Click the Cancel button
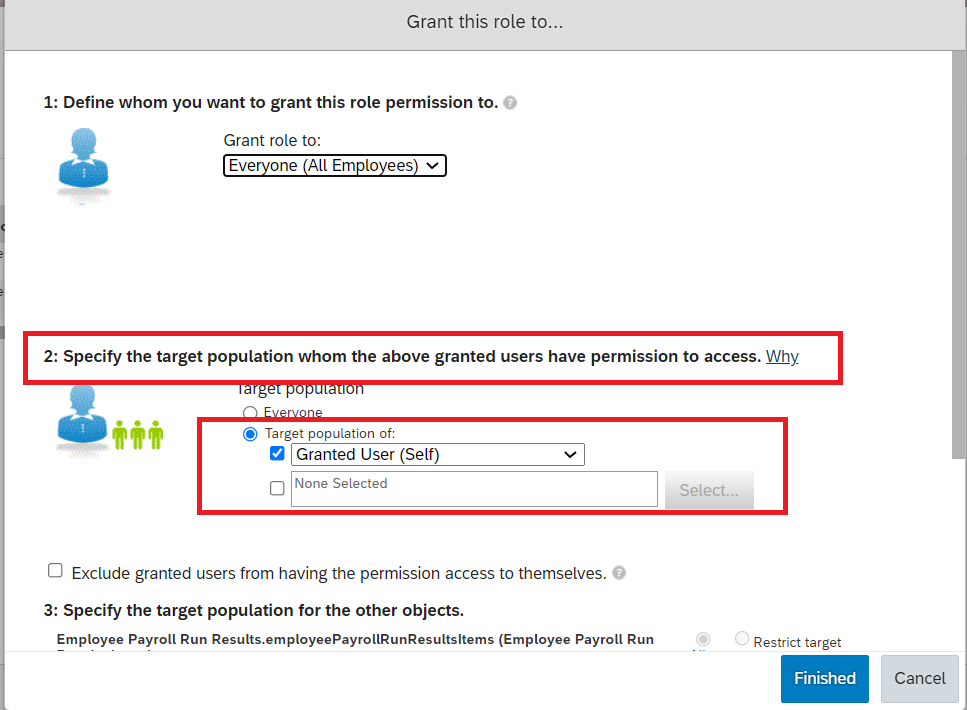Viewport: 967px width, 710px height. 920,679
